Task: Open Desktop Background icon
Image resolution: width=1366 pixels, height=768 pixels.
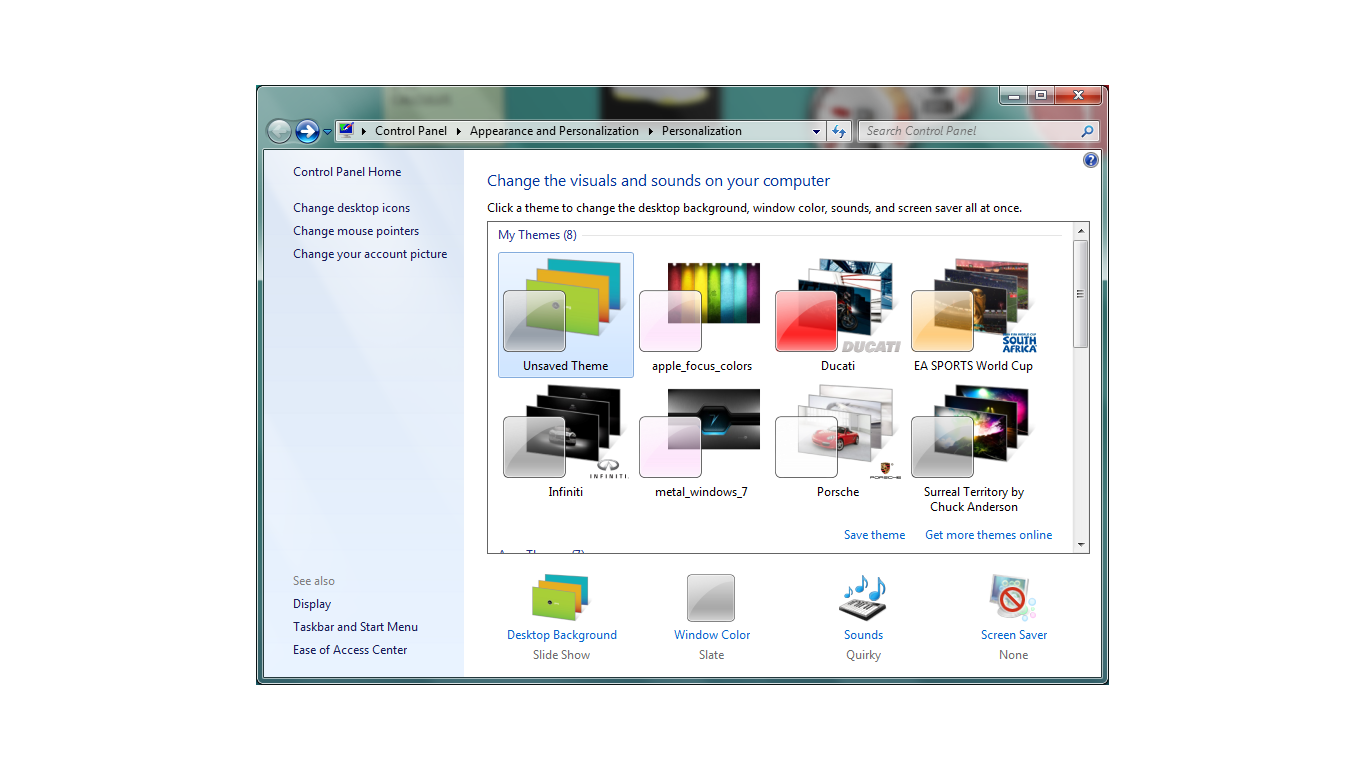Action: point(560,598)
